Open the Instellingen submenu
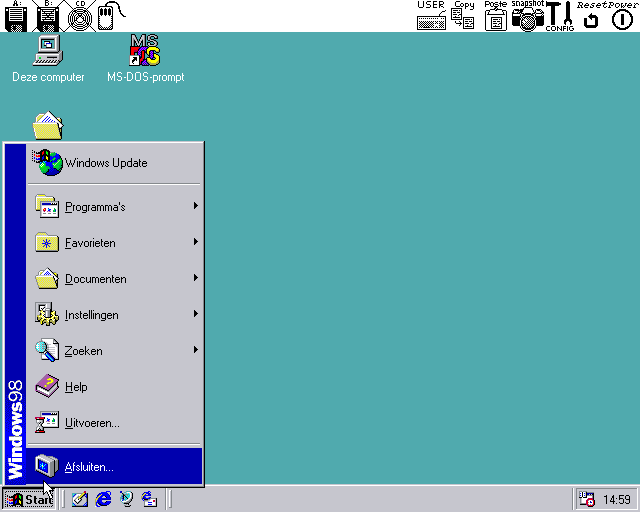Viewport: 640px width, 512px height. click(x=114, y=315)
